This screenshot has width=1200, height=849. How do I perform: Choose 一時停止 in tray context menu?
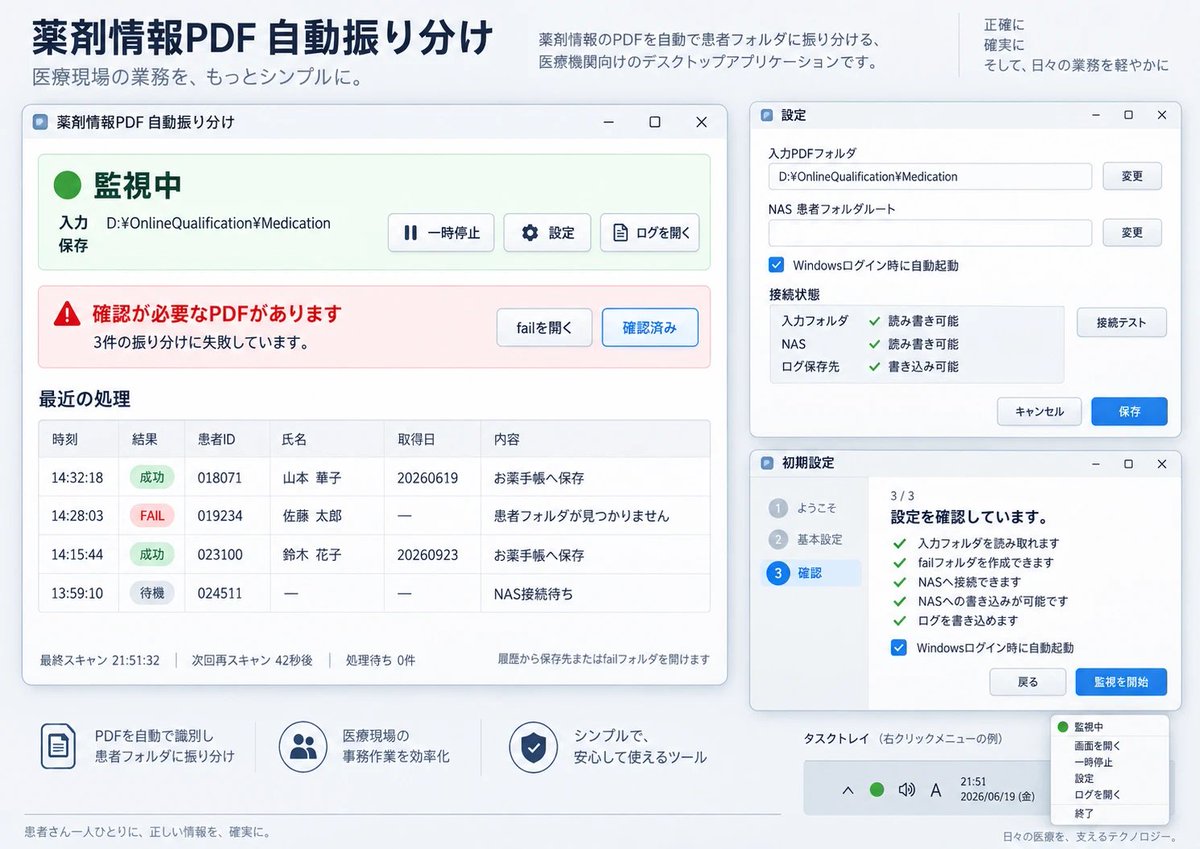click(x=1093, y=762)
